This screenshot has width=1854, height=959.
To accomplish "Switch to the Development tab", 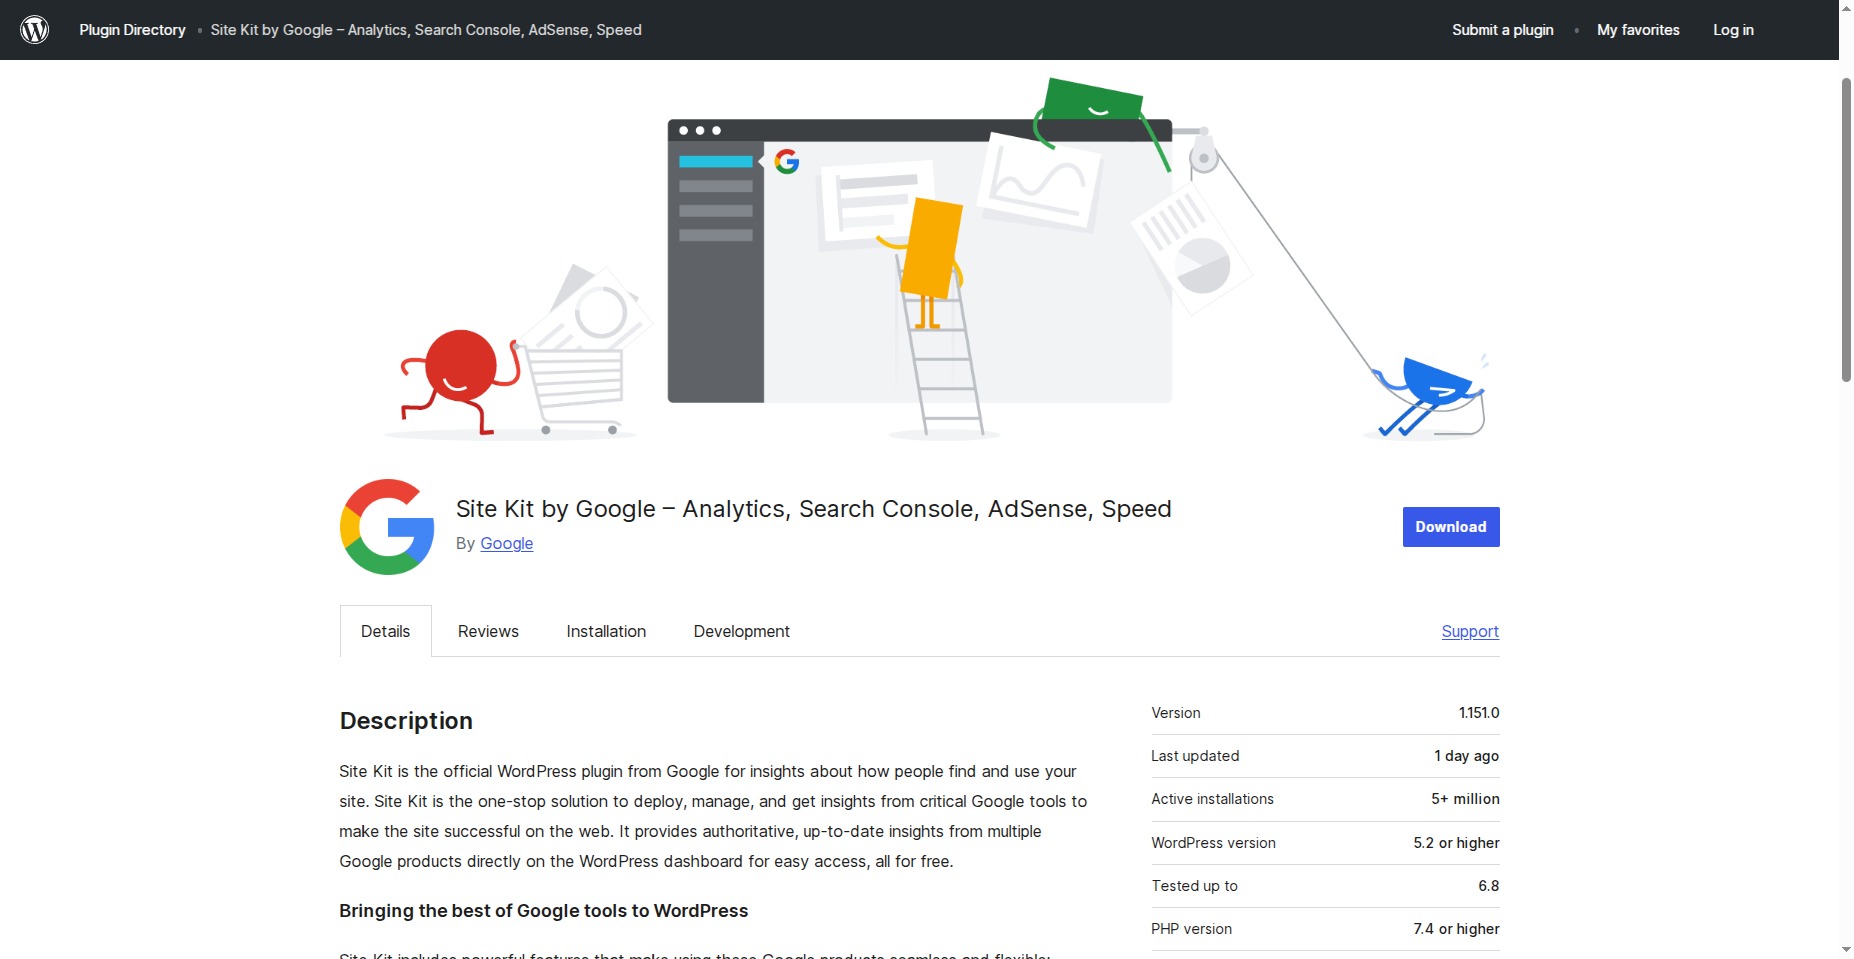I will click(742, 631).
